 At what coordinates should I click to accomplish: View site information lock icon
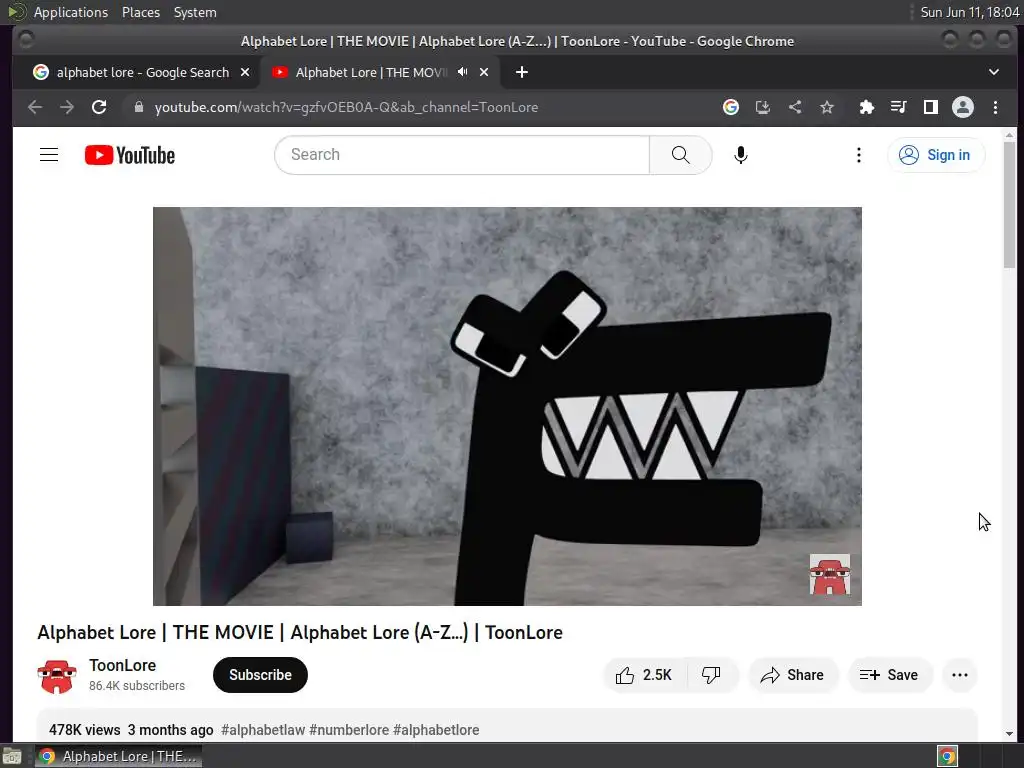click(138, 107)
